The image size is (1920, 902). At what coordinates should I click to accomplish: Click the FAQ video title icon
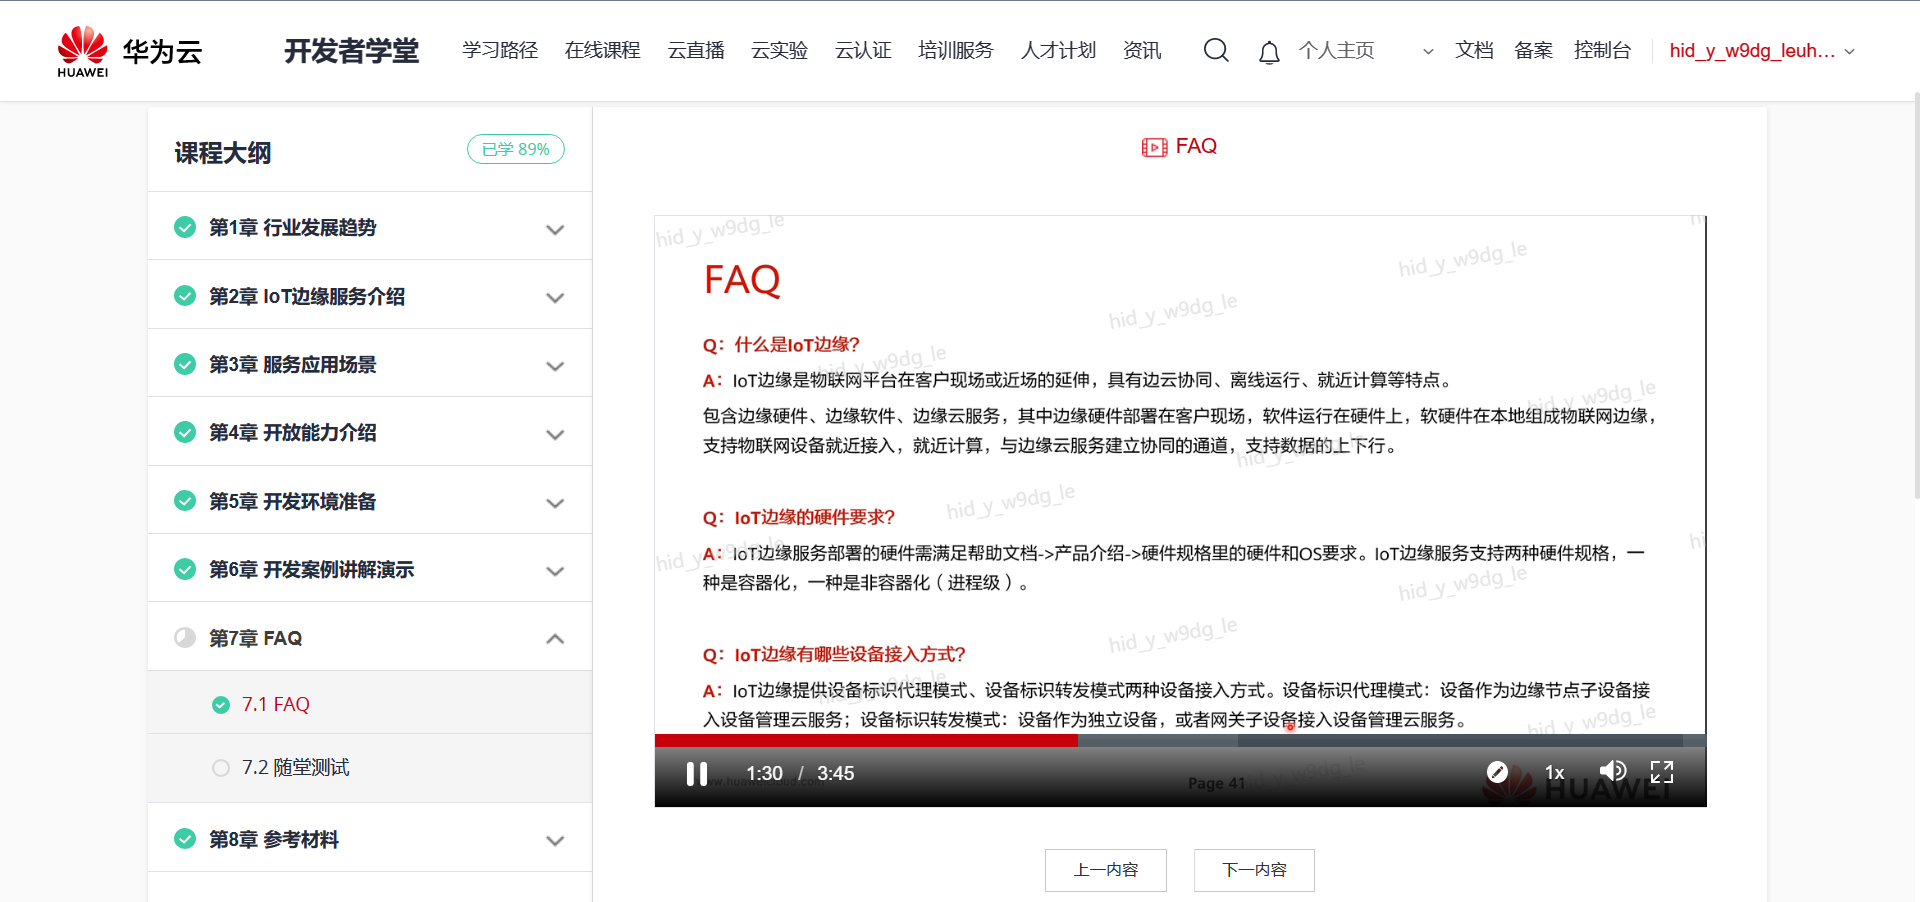pyautogui.click(x=1154, y=147)
